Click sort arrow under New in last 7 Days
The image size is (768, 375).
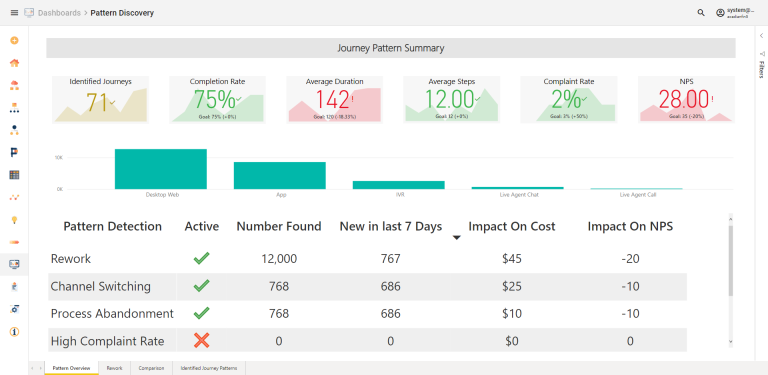click(456, 238)
